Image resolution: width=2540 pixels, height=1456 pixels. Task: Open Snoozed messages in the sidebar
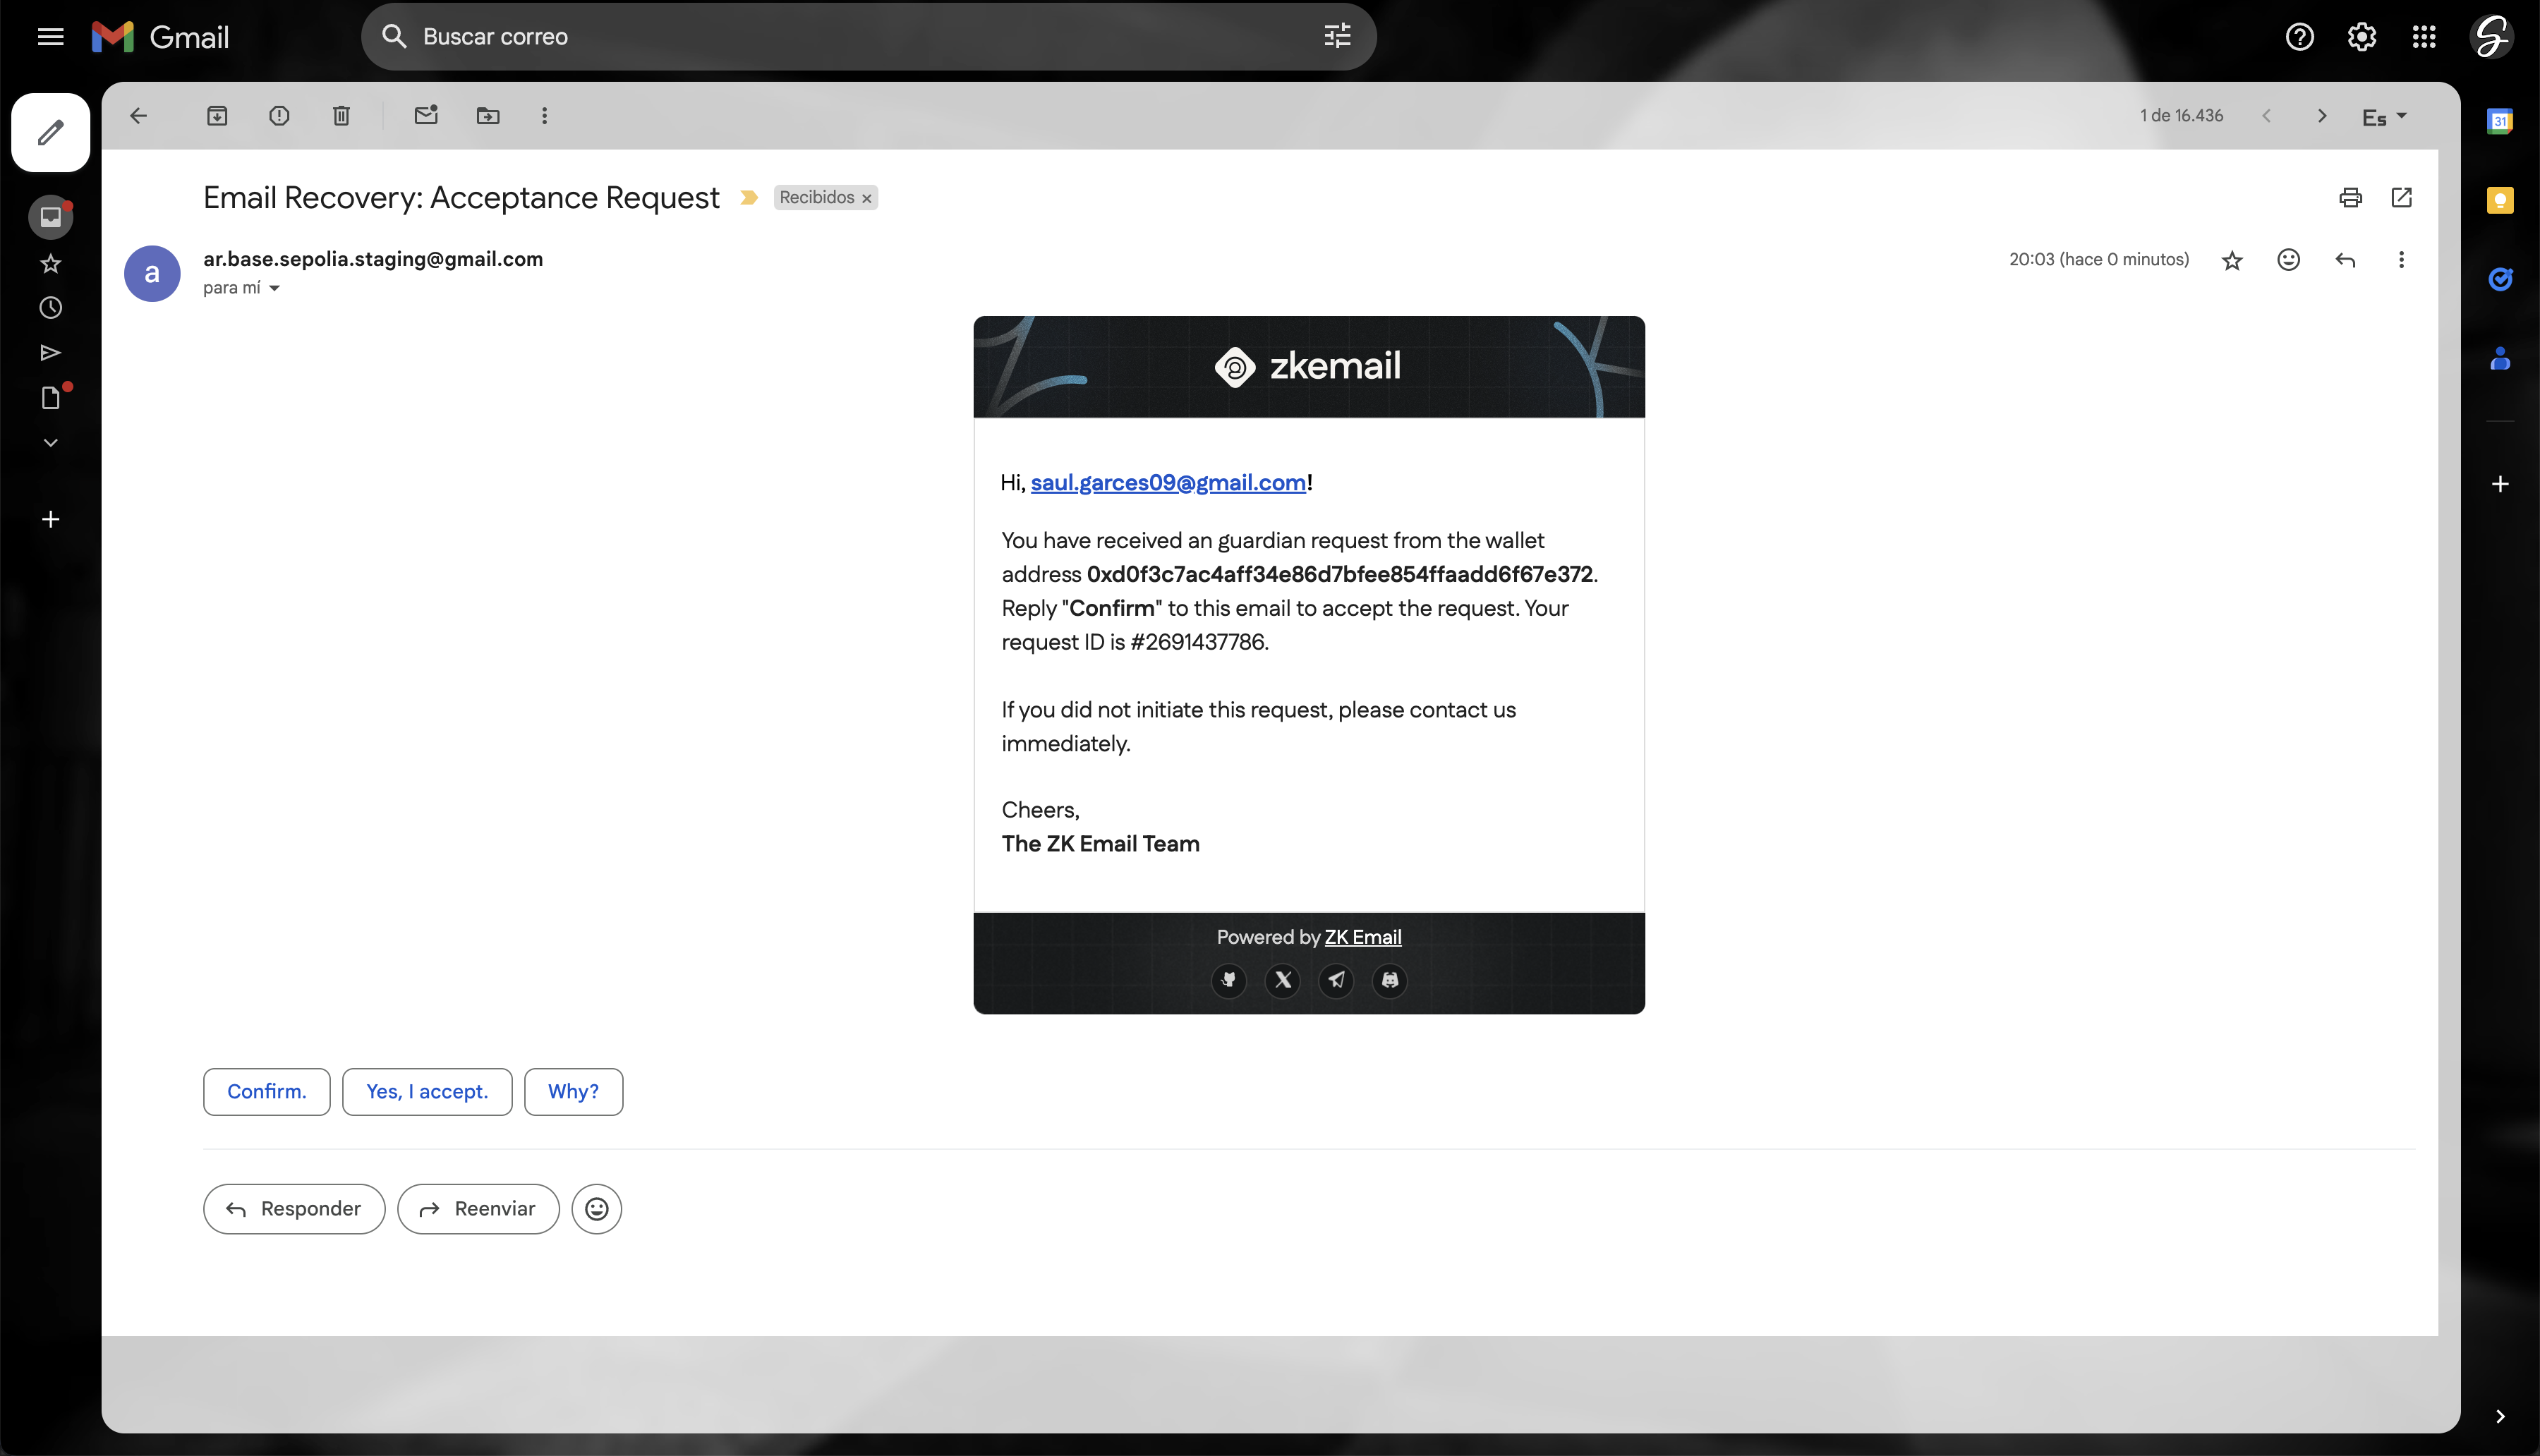(50, 308)
